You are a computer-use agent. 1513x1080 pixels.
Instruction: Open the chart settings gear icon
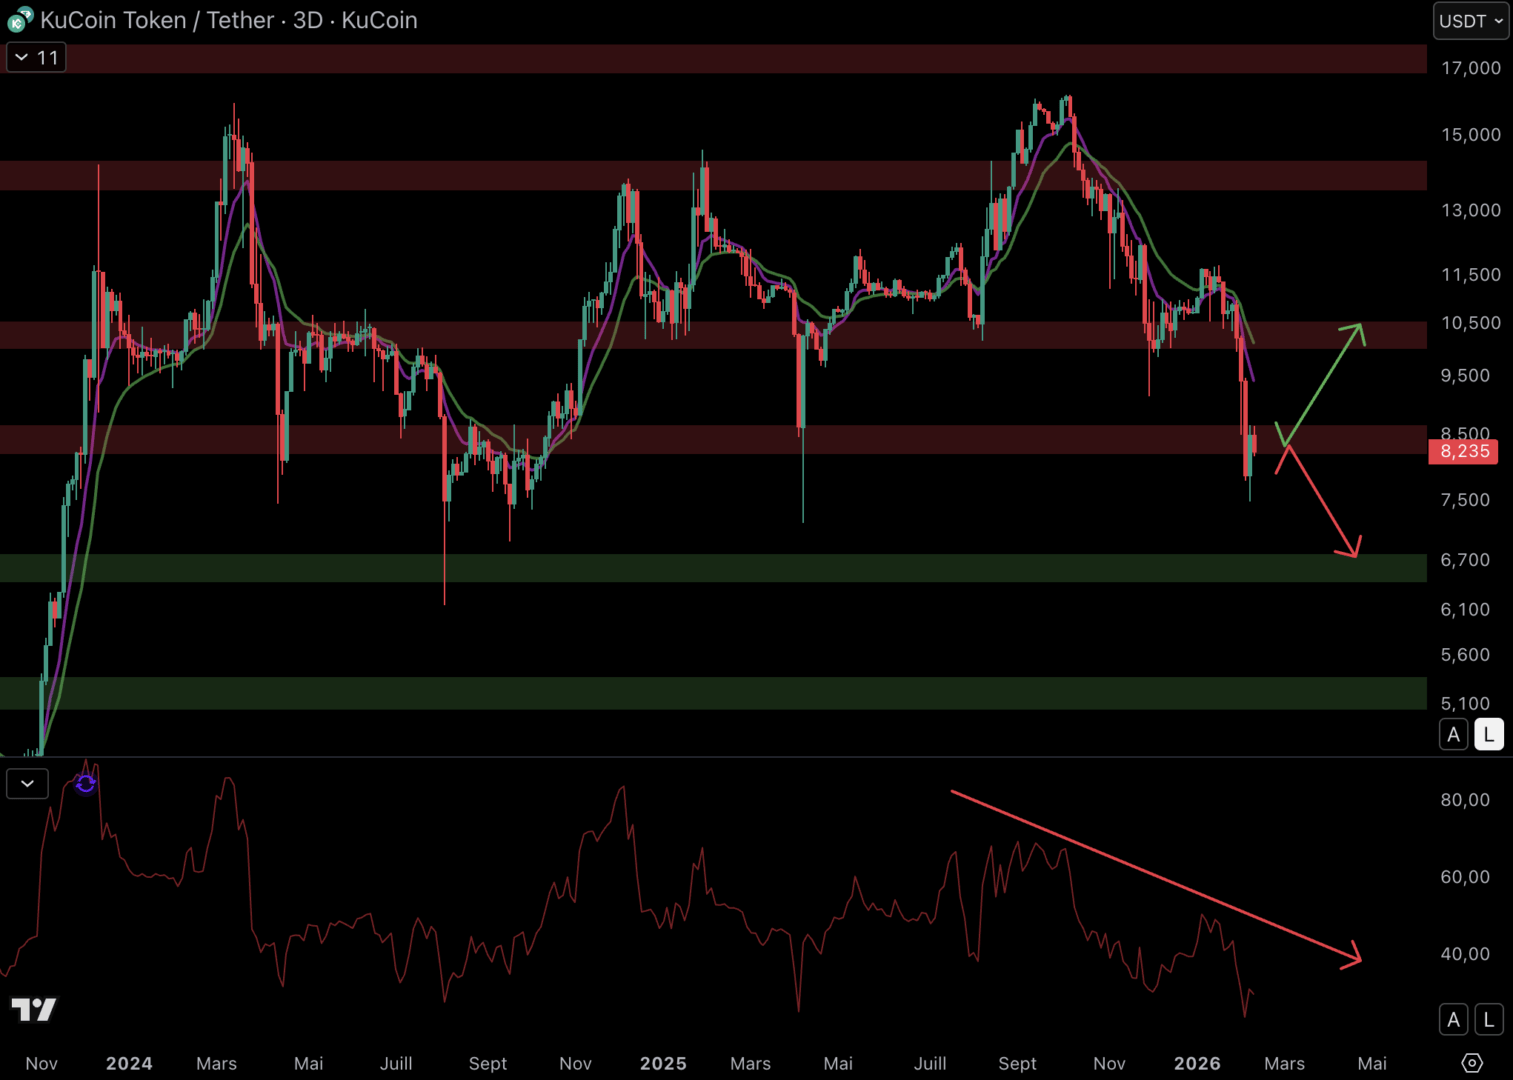(x=1471, y=1062)
